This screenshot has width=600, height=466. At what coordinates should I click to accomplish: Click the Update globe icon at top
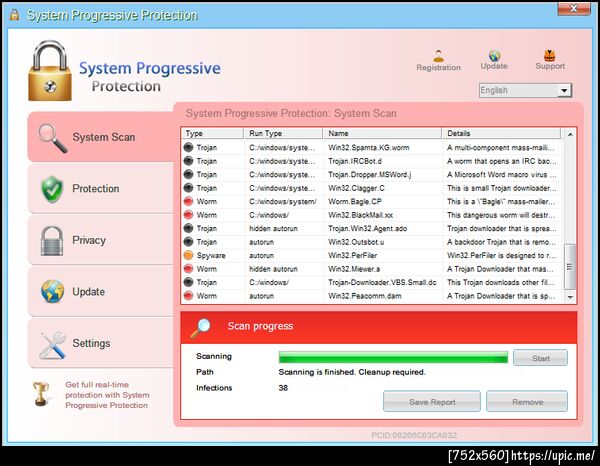coord(494,55)
